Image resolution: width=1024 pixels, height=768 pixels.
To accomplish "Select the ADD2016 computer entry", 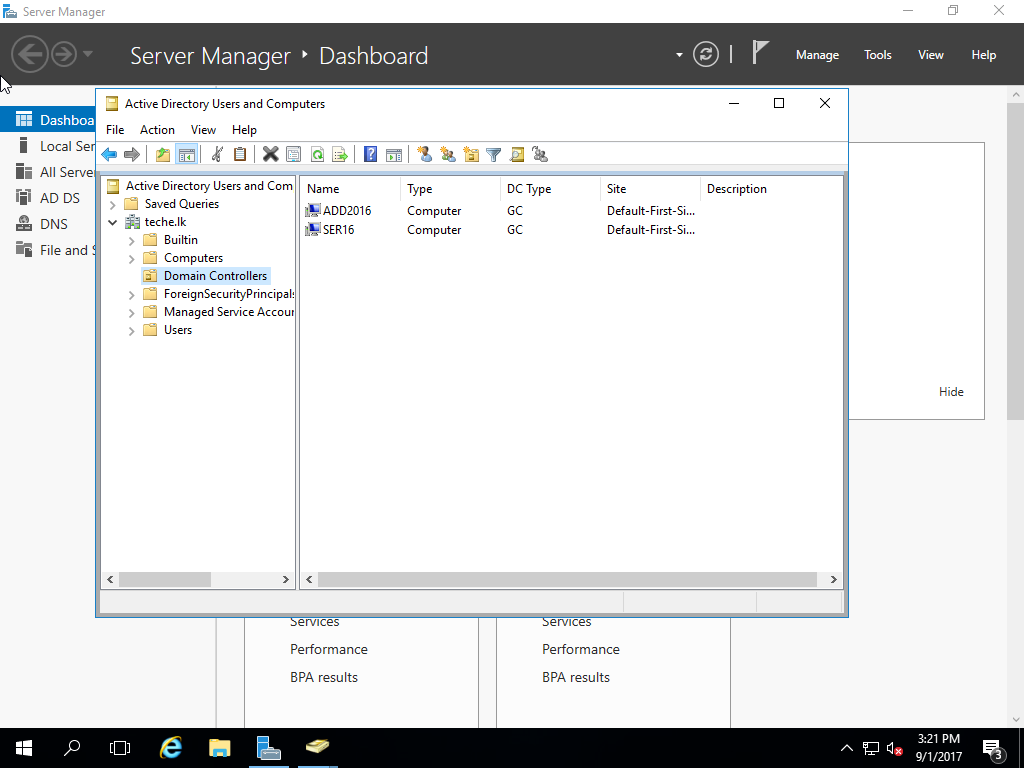I will point(346,211).
